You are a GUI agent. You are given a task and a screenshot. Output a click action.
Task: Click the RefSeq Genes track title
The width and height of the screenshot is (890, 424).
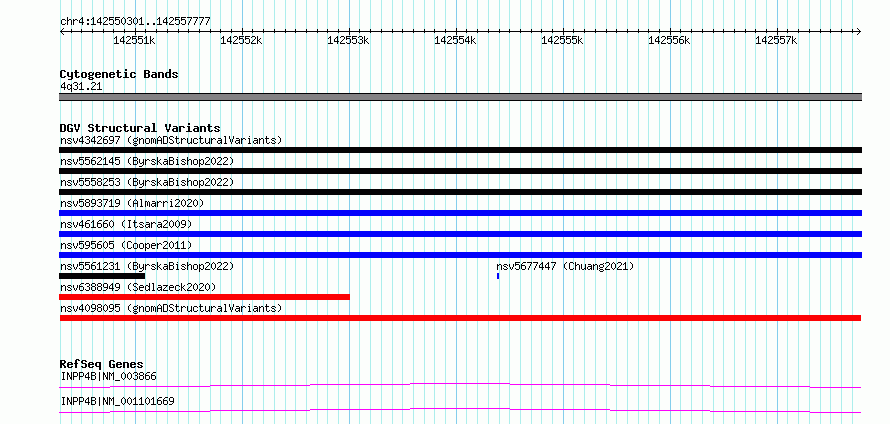pos(102,364)
